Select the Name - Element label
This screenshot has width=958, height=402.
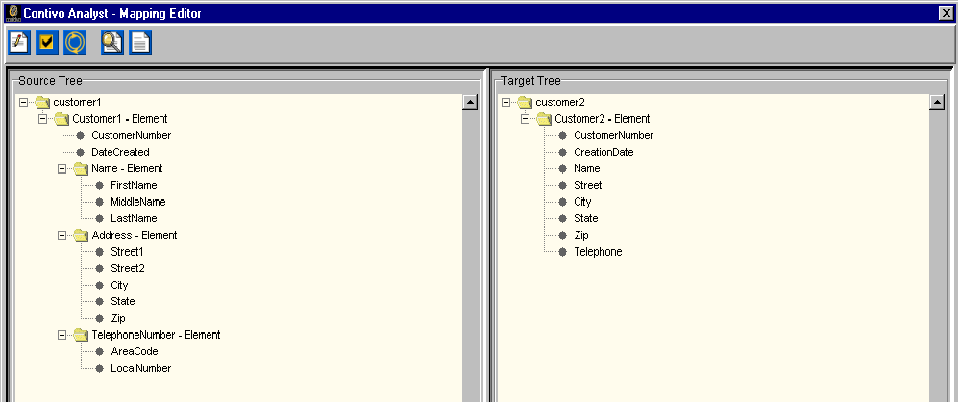[x=126, y=169]
